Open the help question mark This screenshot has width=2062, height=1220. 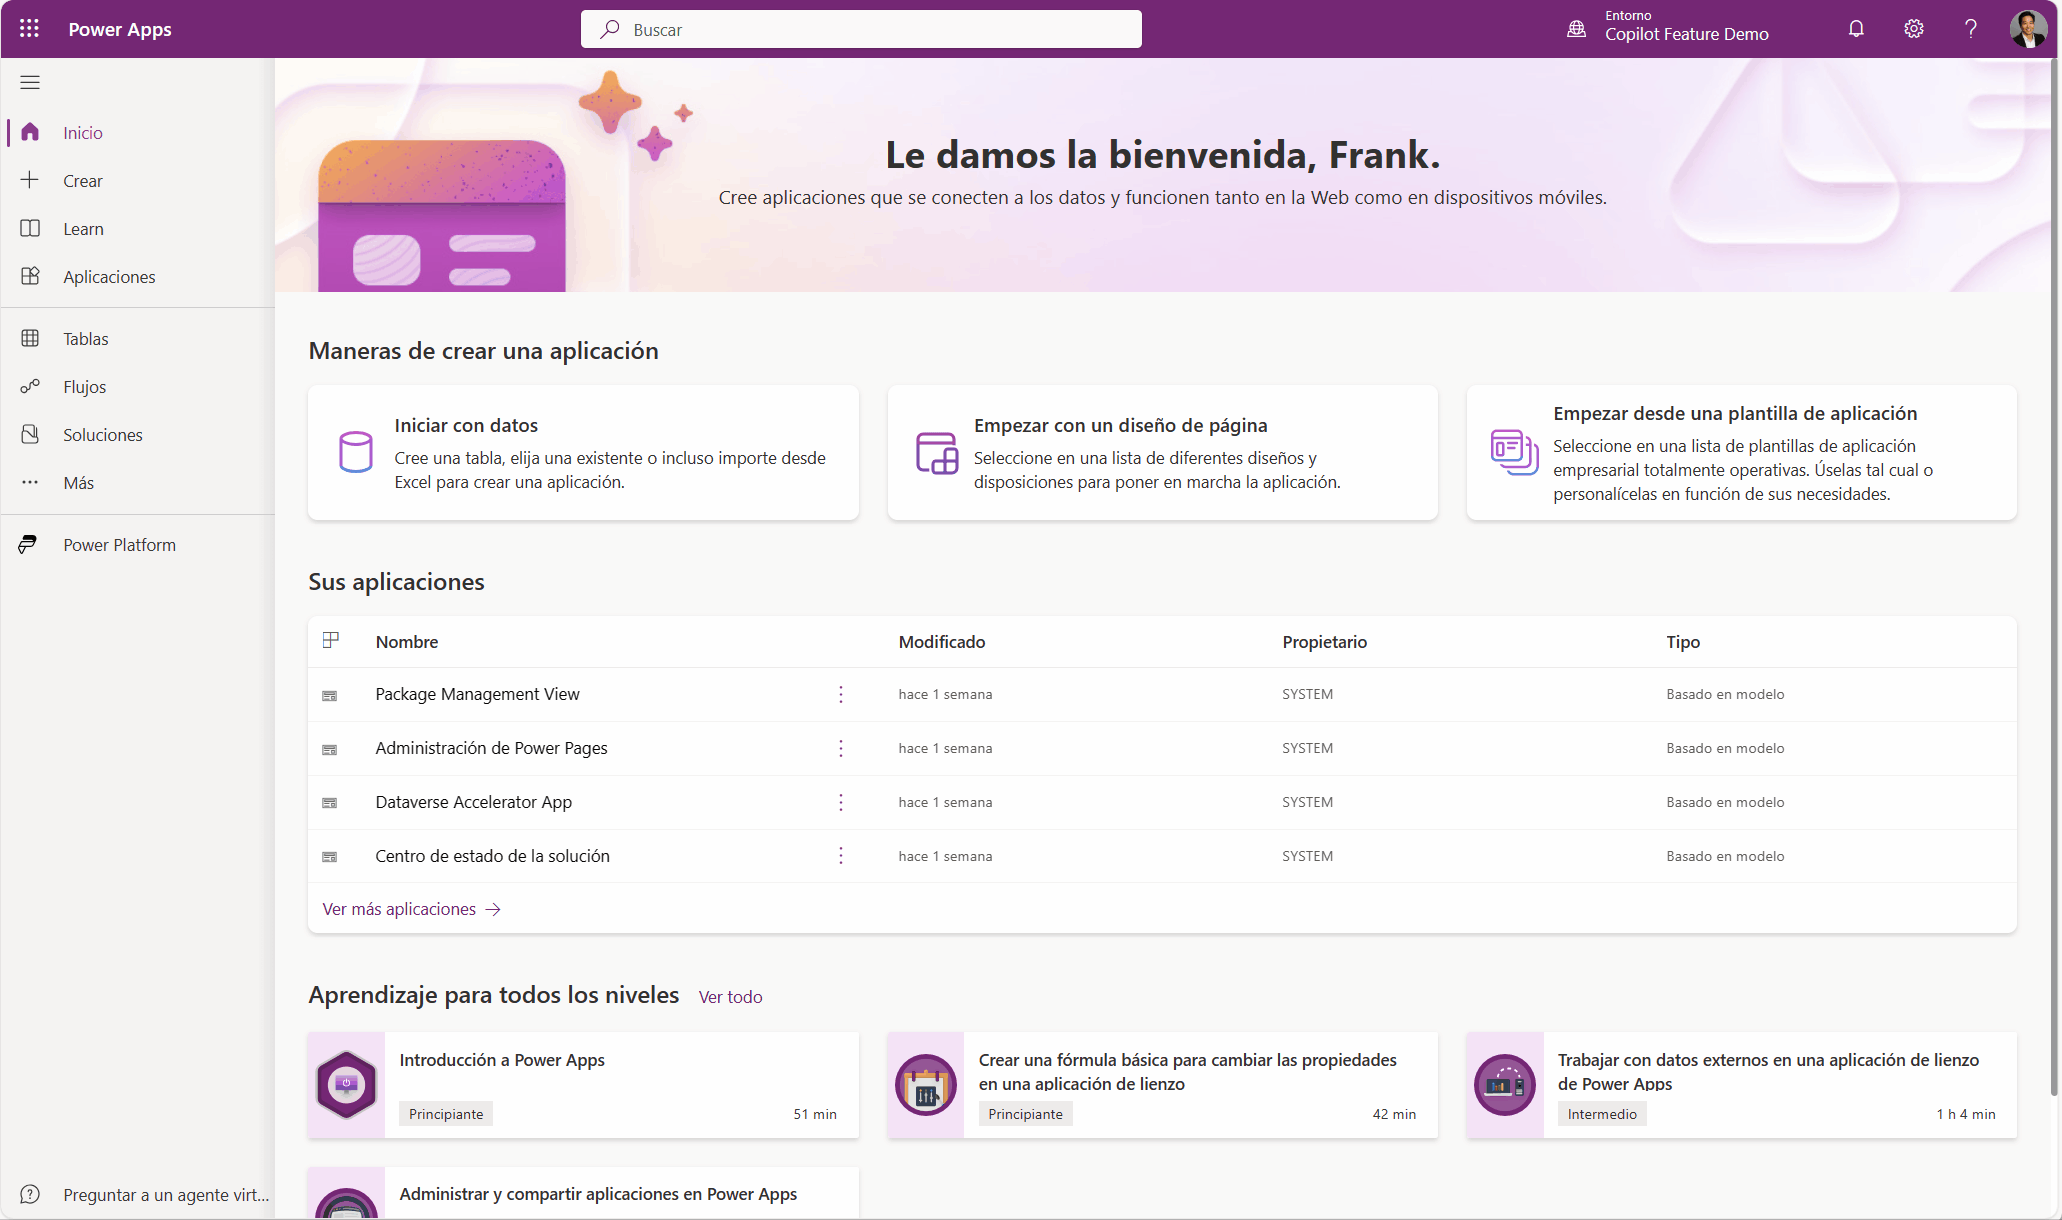[x=1969, y=28]
